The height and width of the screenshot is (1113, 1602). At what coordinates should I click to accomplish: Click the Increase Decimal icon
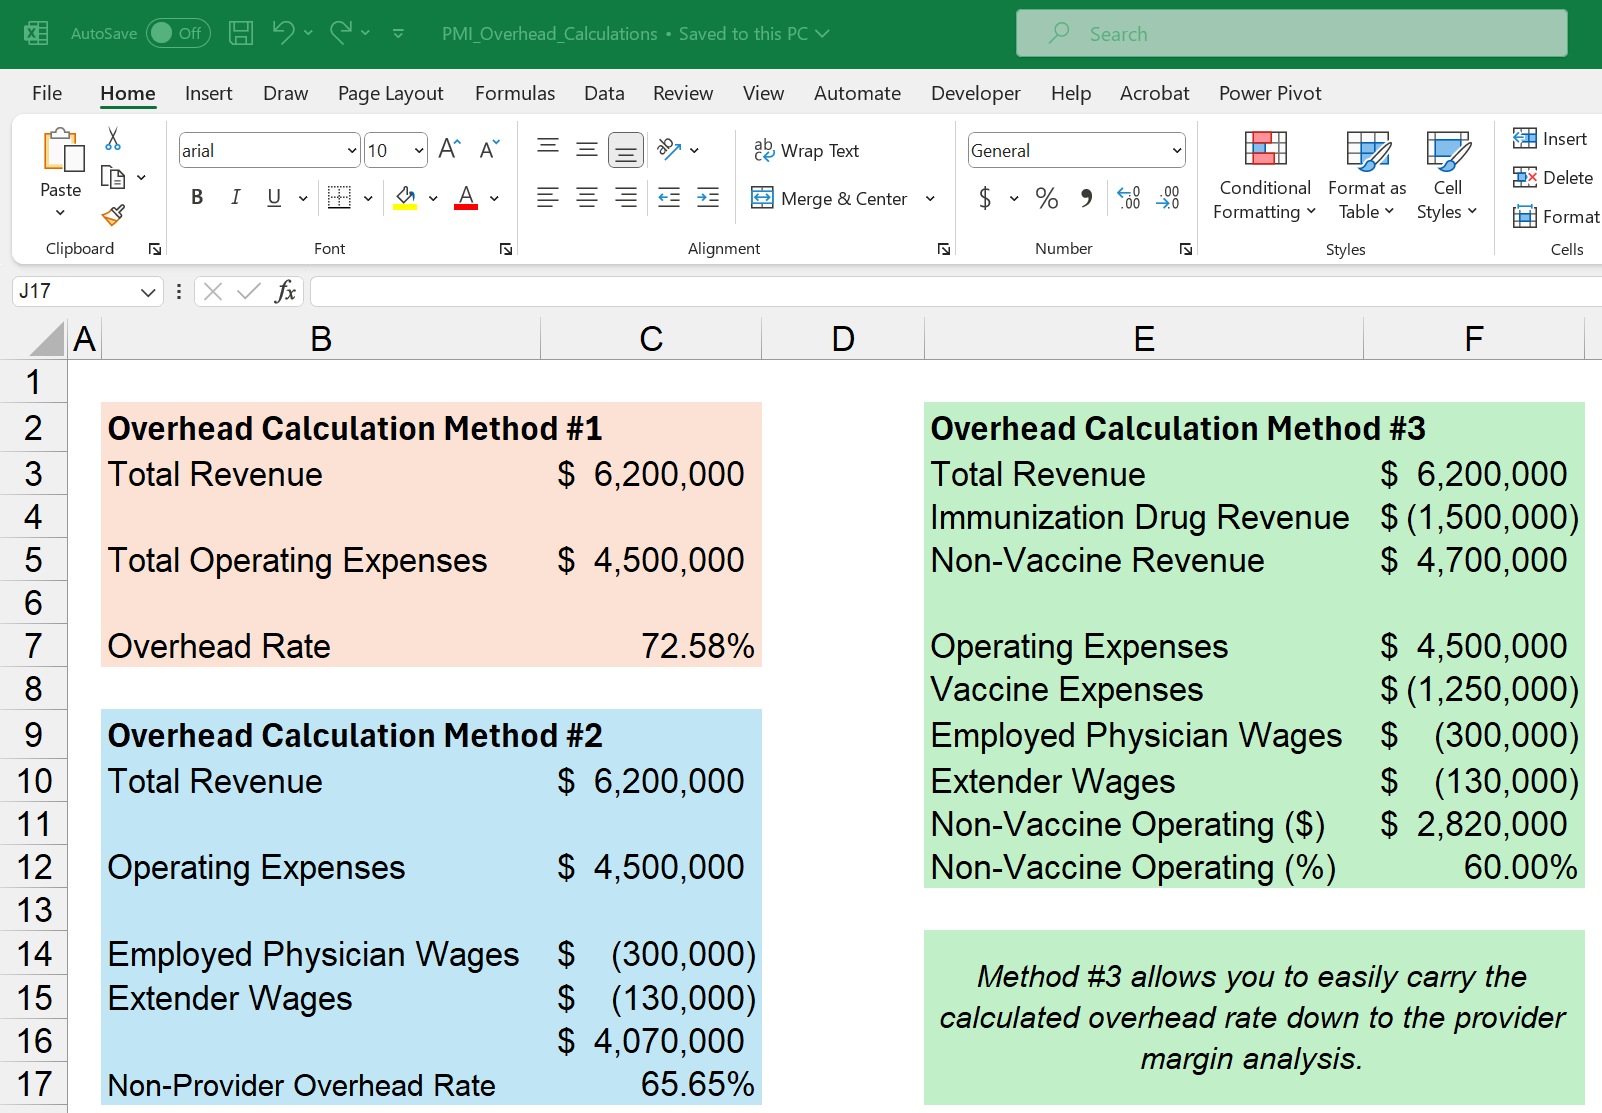pyautogui.click(x=1128, y=198)
